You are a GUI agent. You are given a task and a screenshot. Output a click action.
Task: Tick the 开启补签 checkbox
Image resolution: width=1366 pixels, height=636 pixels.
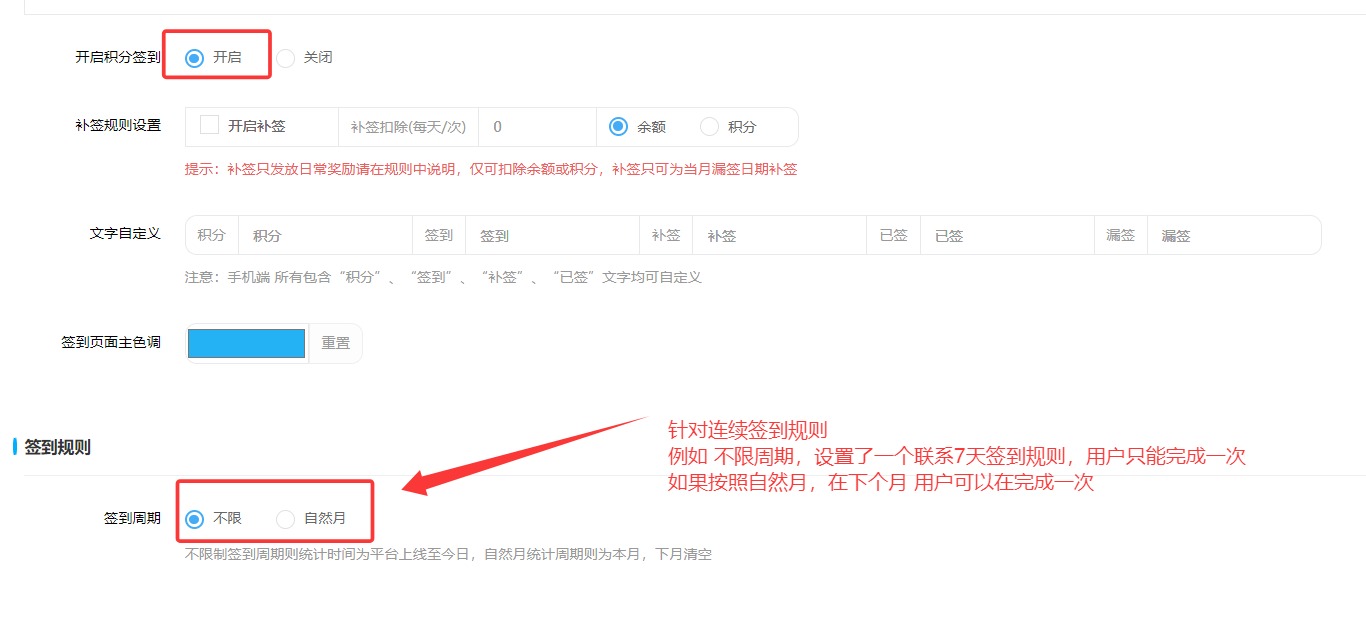[210, 126]
